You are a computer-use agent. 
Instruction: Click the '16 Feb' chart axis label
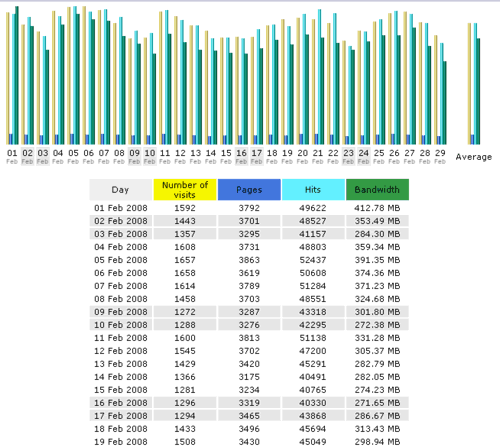click(x=241, y=156)
